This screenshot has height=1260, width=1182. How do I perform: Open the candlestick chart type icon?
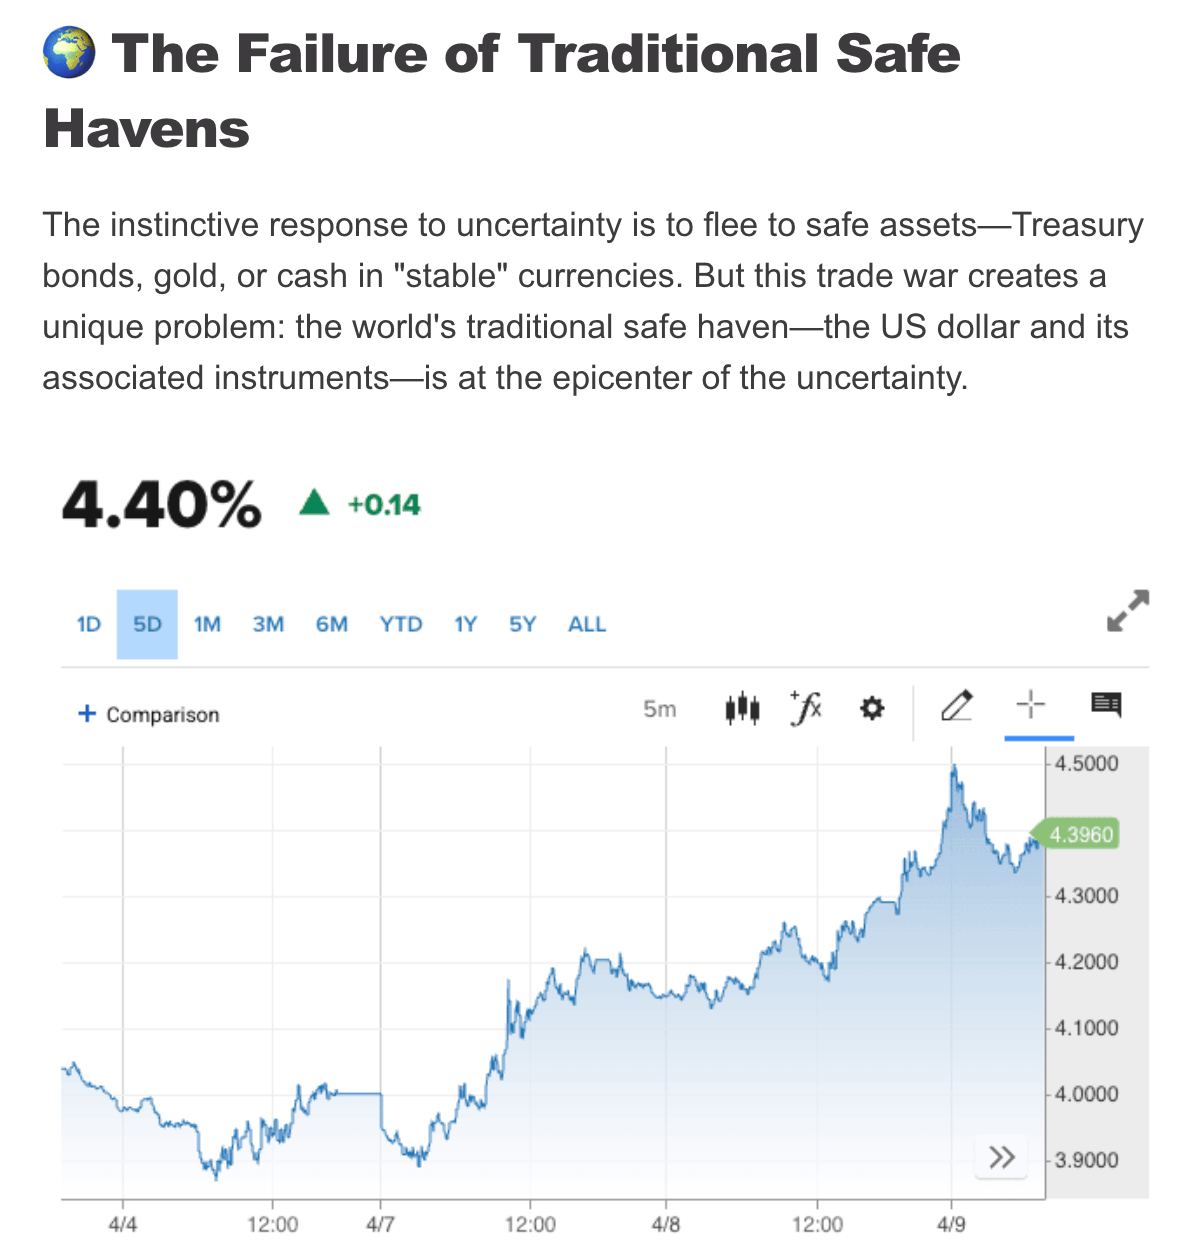[x=742, y=709]
